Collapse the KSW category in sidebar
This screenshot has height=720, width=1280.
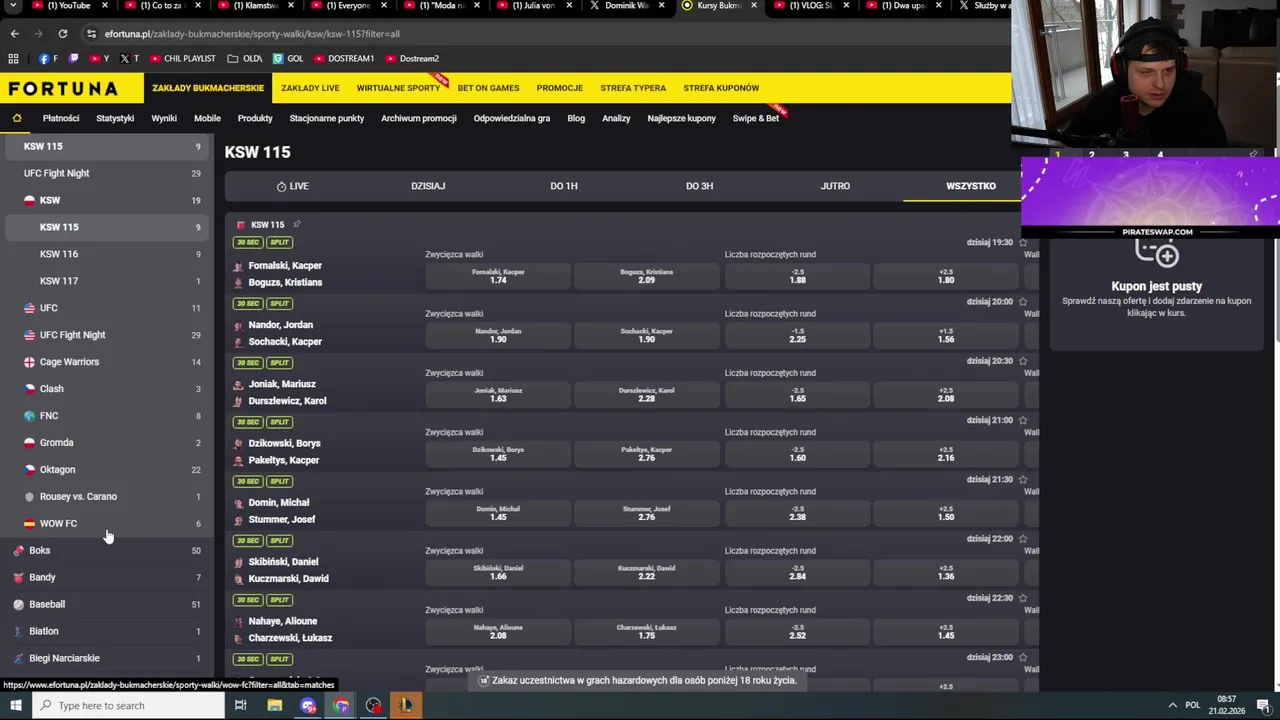point(106,200)
